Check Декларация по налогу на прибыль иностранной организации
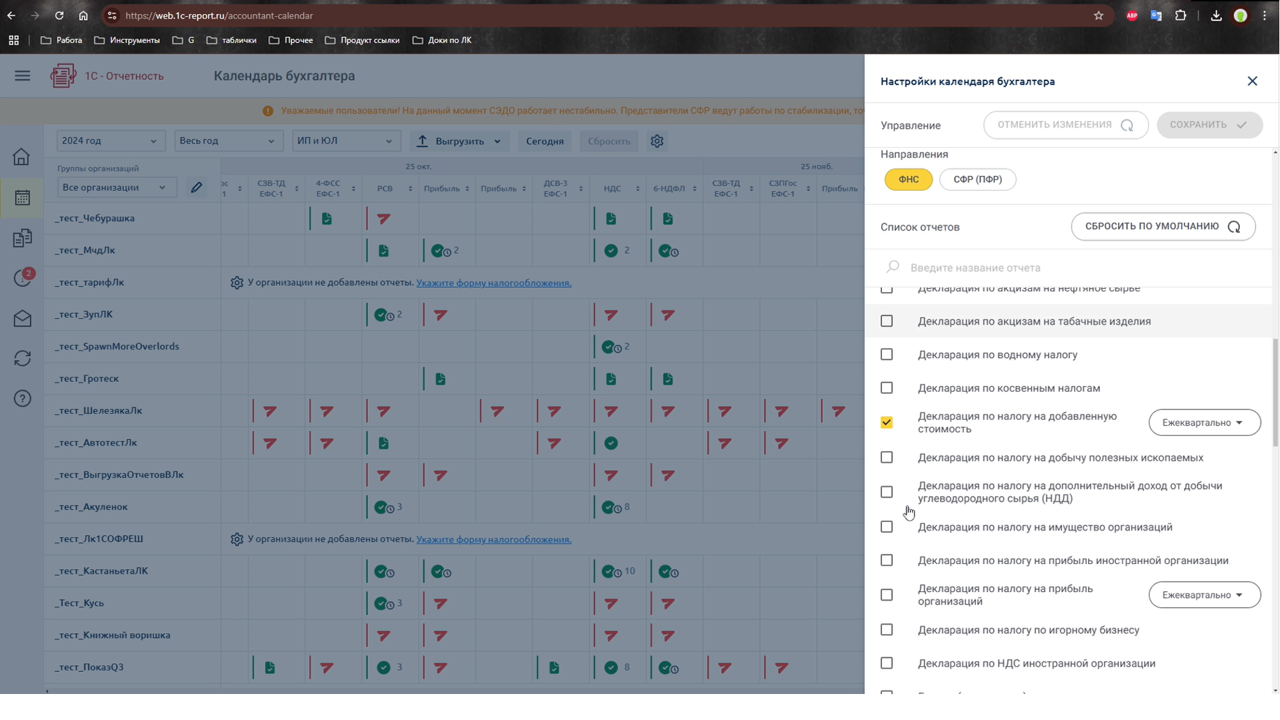Viewport: 1280px width, 720px height. click(886, 560)
